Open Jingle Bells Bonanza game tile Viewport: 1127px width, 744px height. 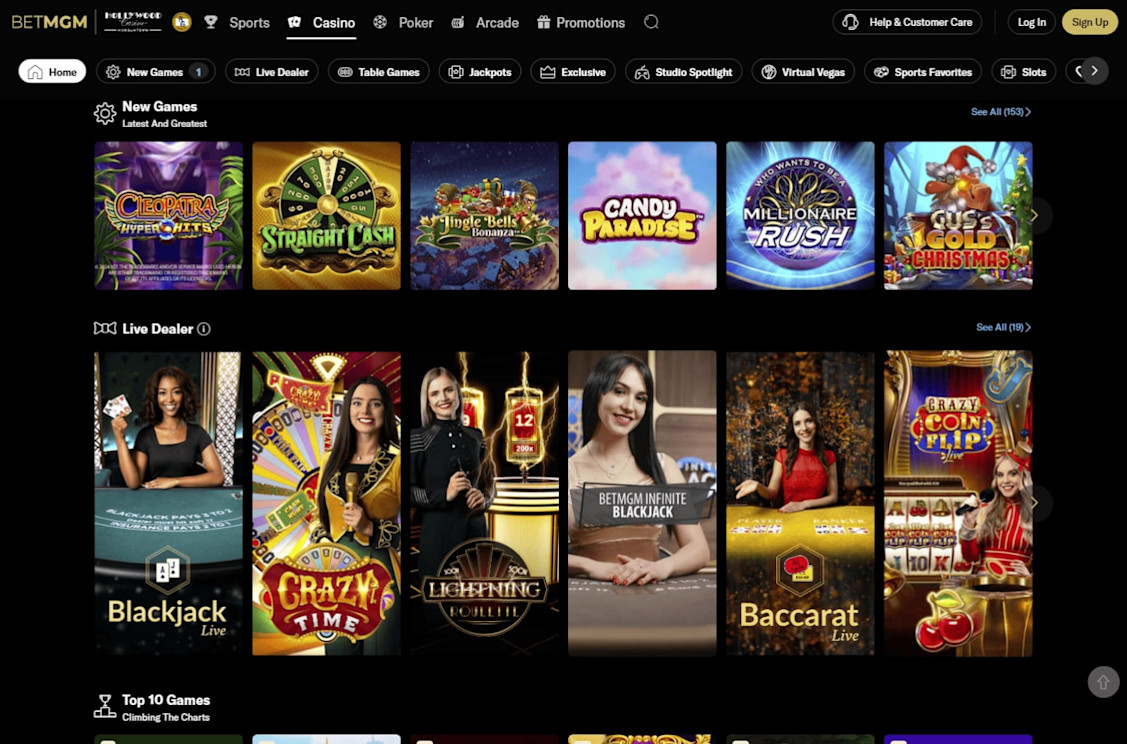click(x=484, y=216)
